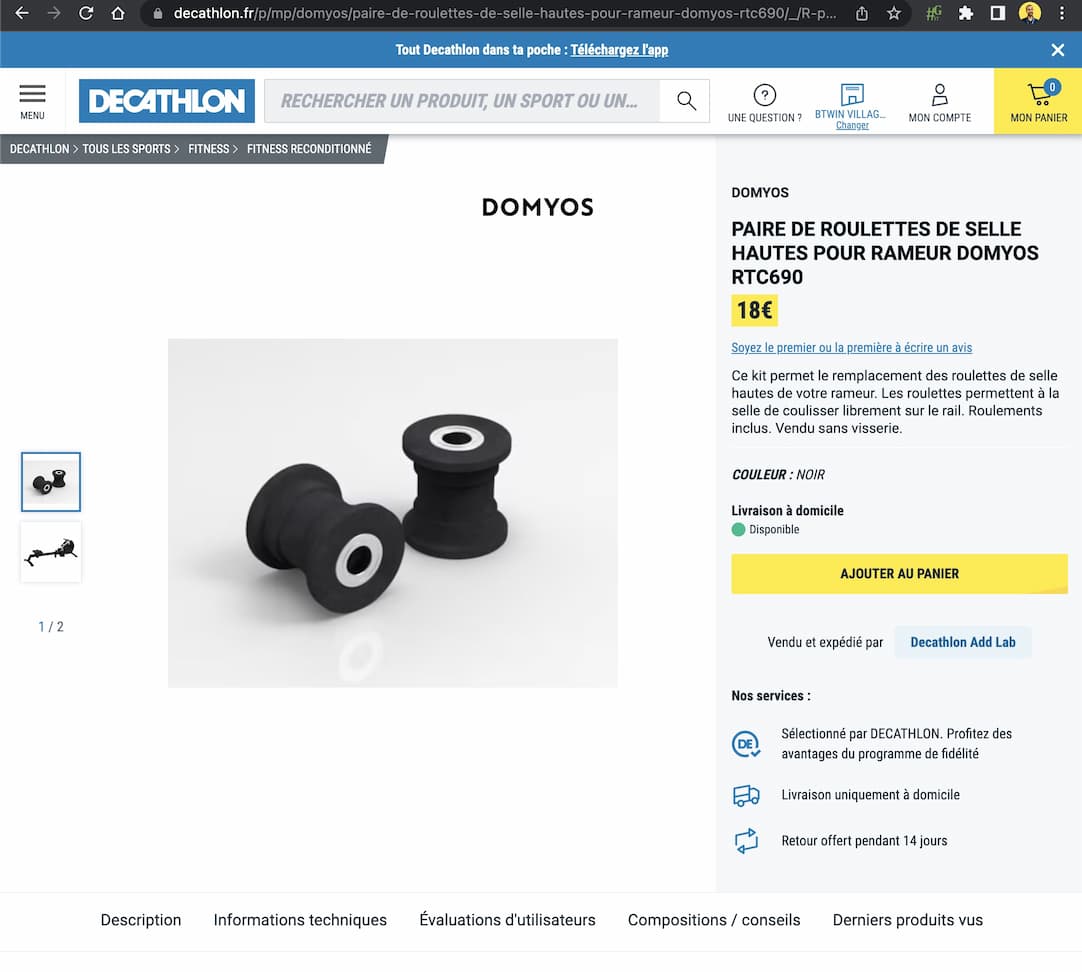Click the Sélectionné par Decathlon loyalty icon
The image size is (1082, 972).
coord(746,744)
